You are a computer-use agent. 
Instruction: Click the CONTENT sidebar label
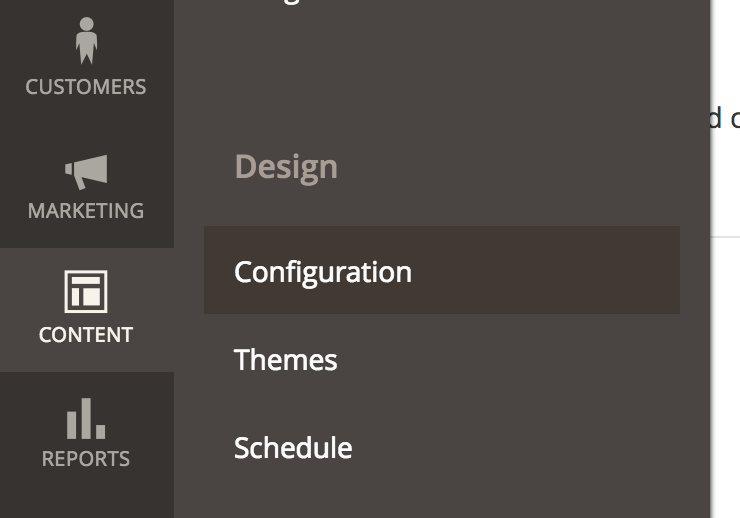(86, 335)
